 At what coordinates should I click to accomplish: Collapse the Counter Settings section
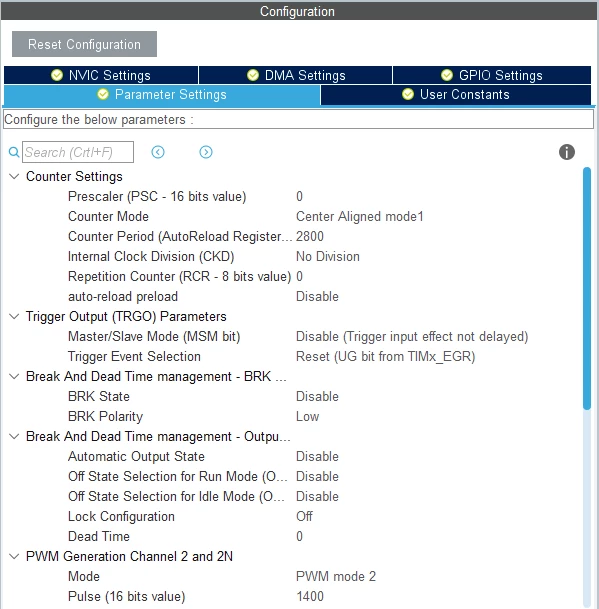pyautogui.click(x=14, y=177)
